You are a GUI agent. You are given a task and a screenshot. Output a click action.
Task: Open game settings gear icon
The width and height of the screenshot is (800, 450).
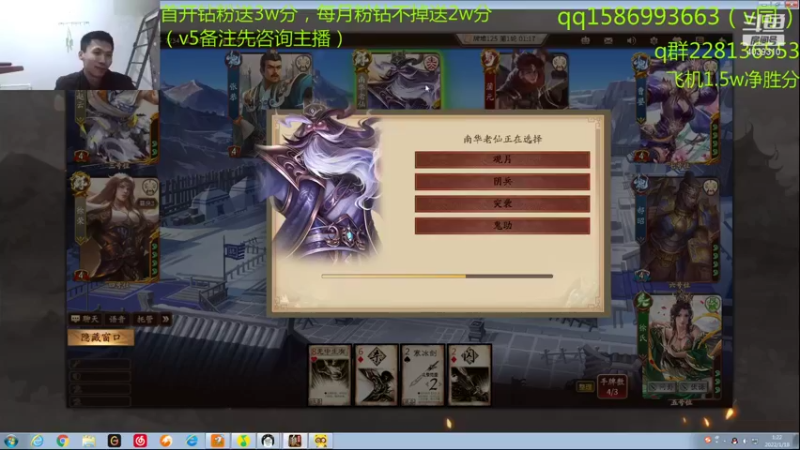654,40
